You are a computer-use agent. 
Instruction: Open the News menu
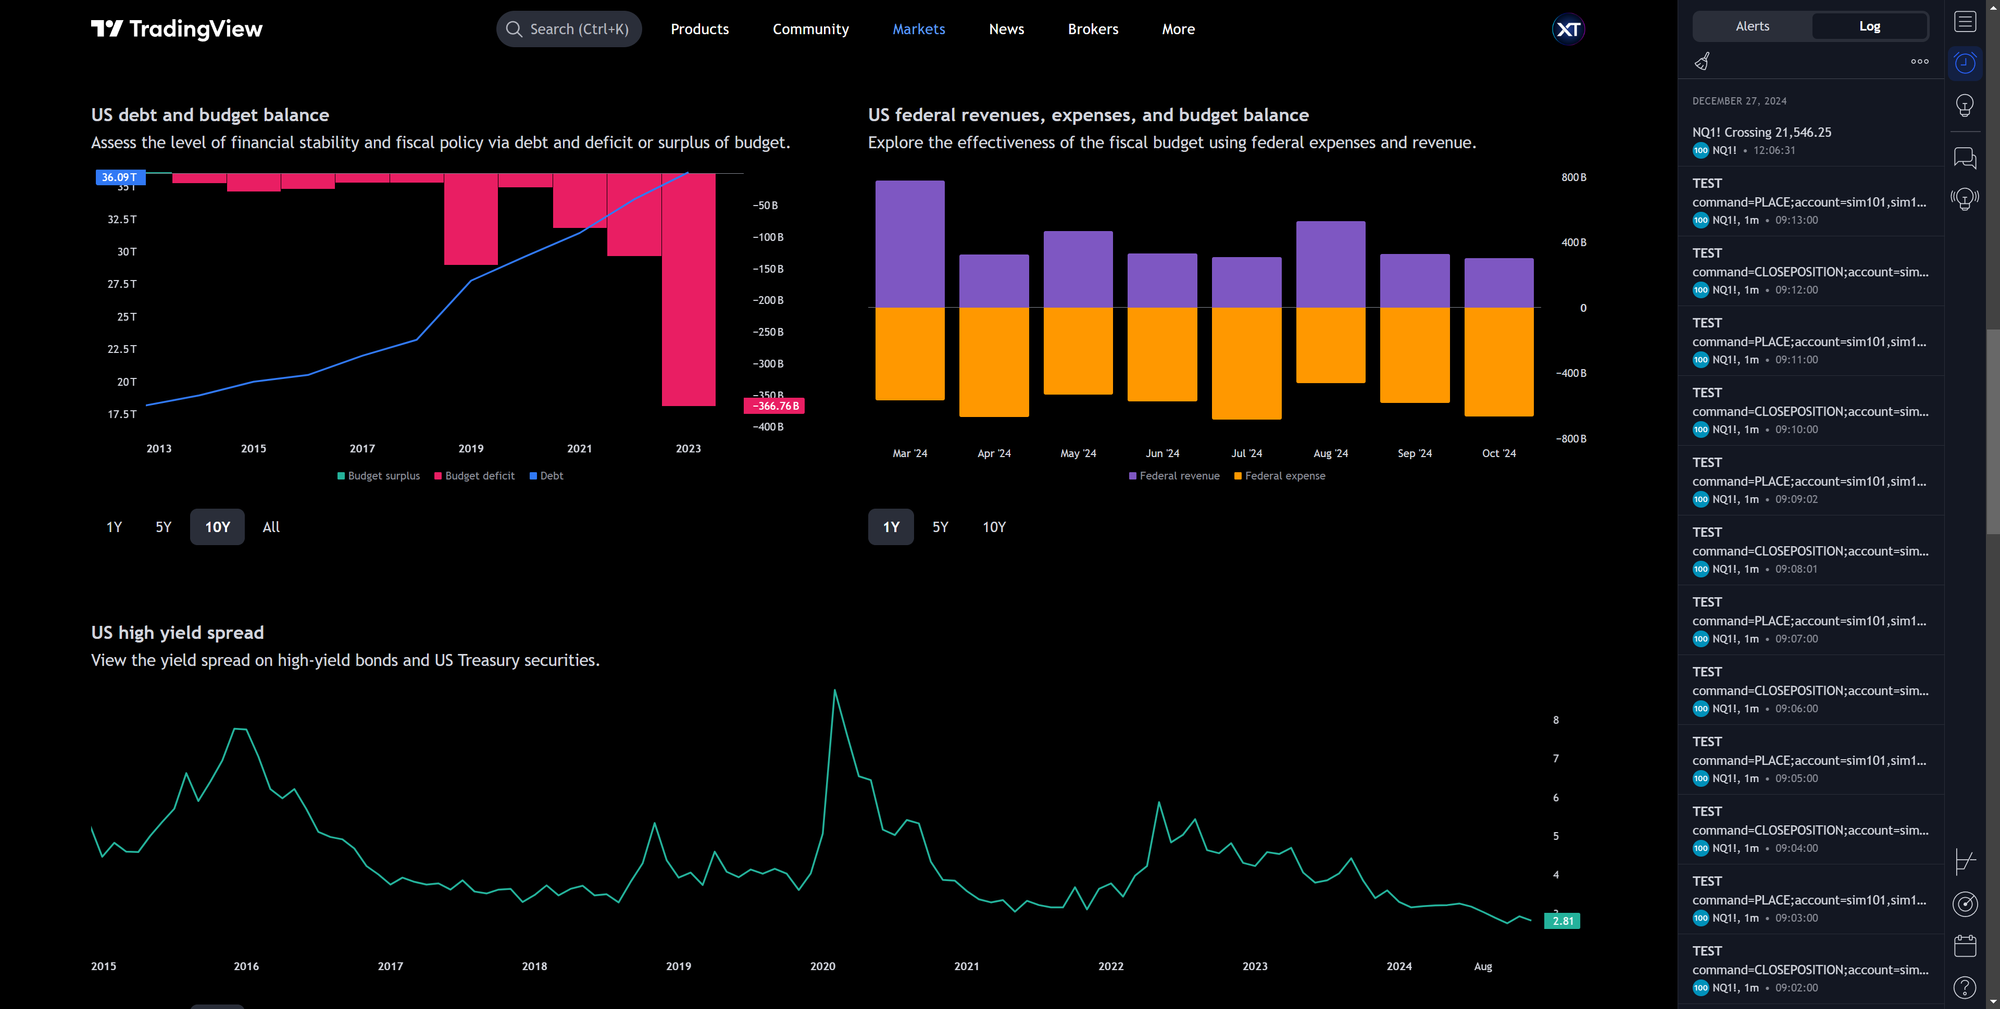[1006, 29]
